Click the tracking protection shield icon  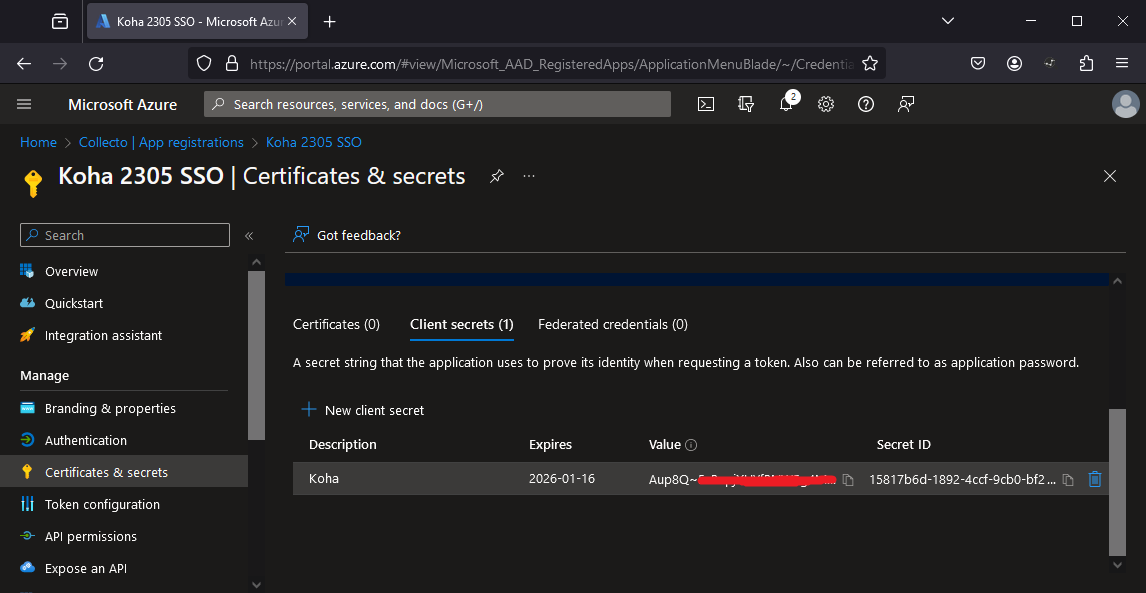pos(204,64)
